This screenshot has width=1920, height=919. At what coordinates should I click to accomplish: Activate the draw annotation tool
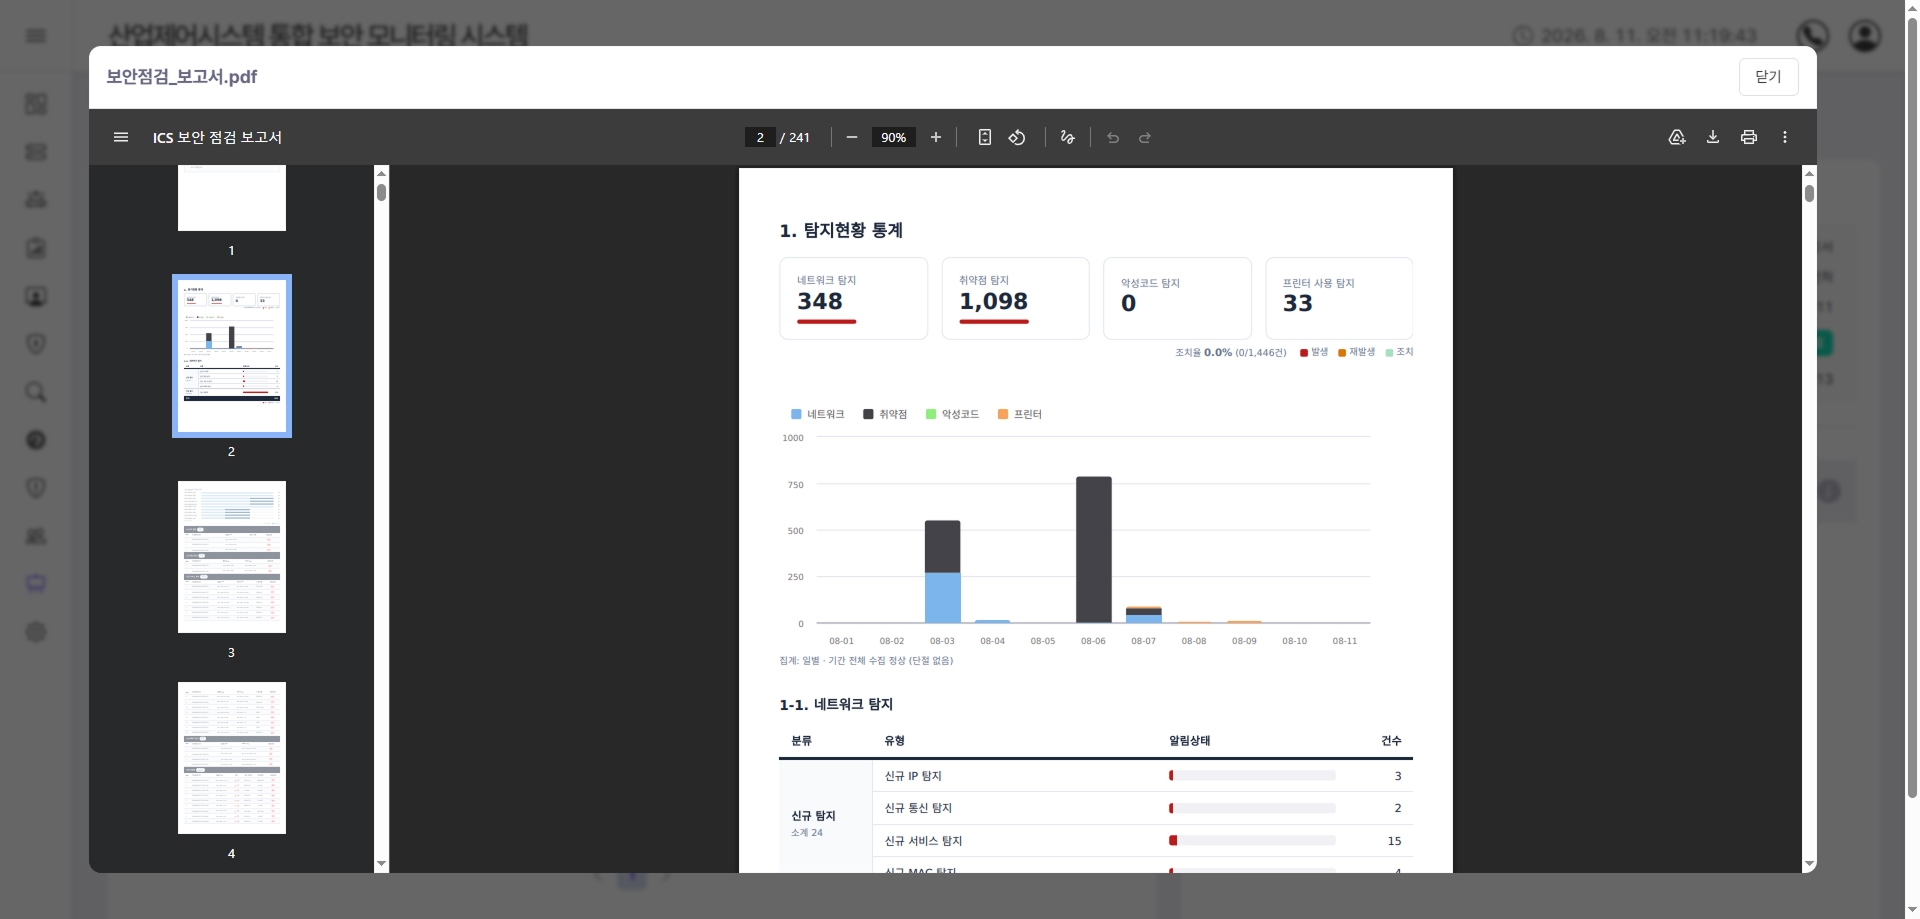1068,137
